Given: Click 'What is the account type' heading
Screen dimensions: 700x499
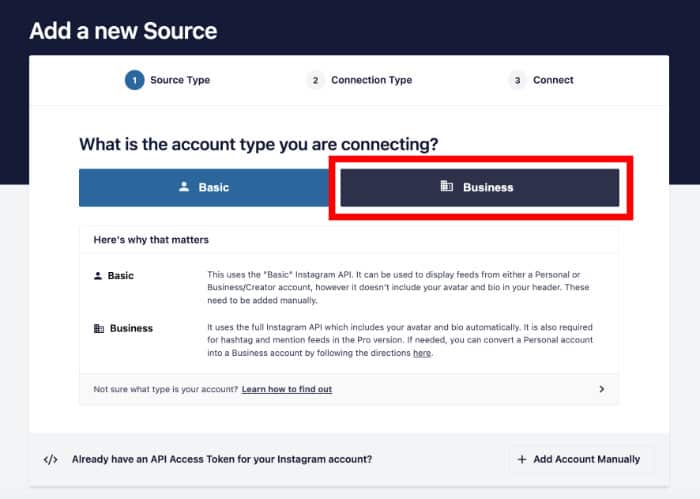Looking at the screenshot, I should (x=258, y=144).
